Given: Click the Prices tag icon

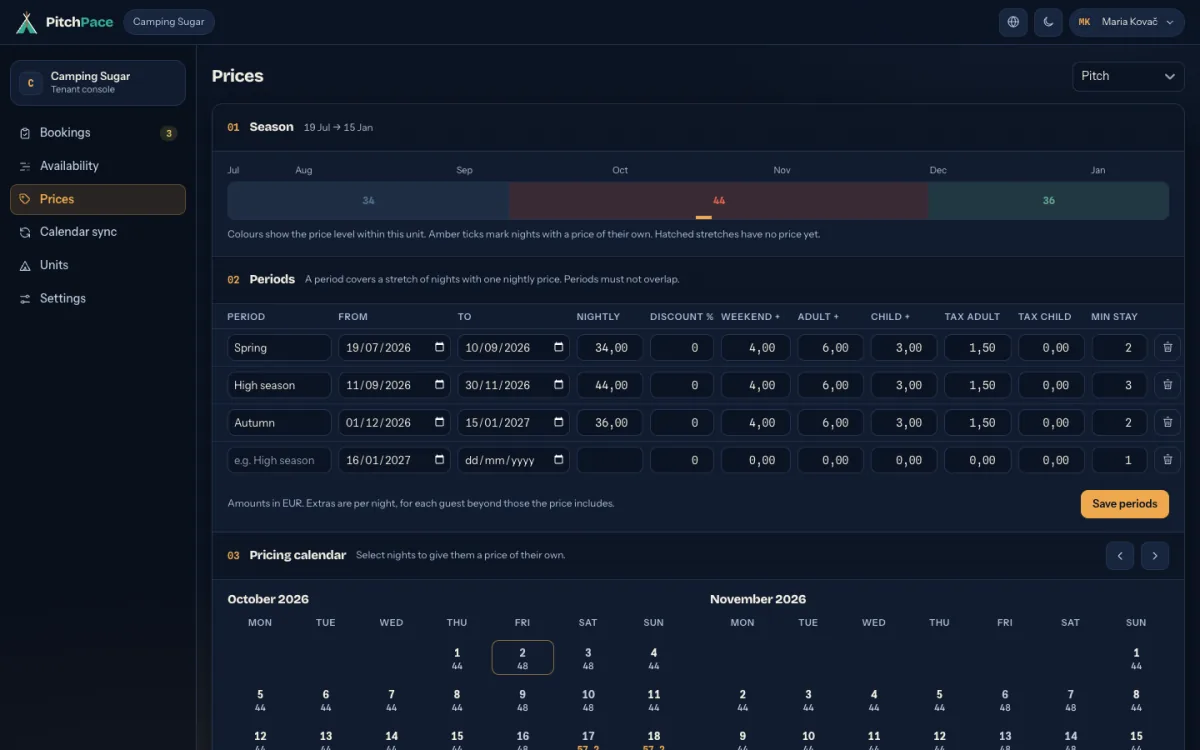Looking at the screenshot, I should pos(25,199).
